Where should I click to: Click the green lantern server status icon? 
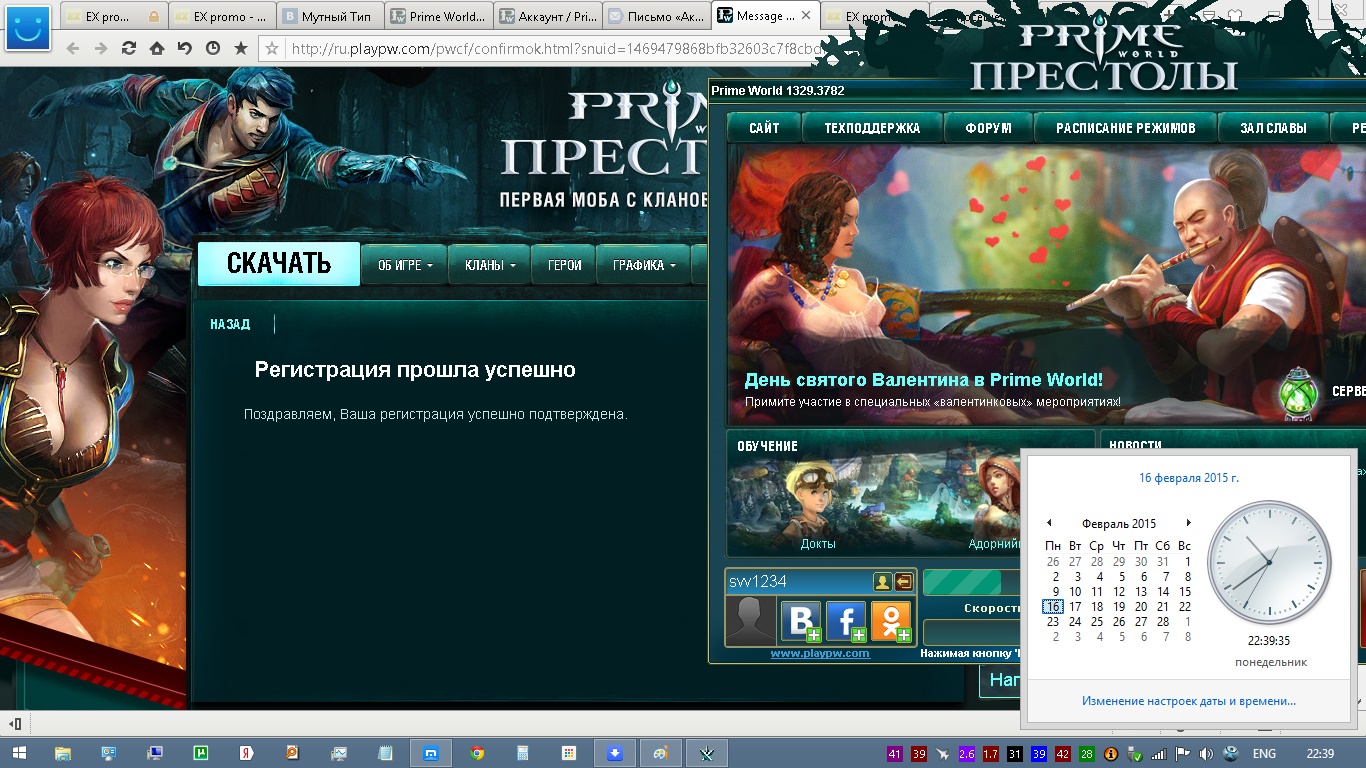[x=1299, y=396]
